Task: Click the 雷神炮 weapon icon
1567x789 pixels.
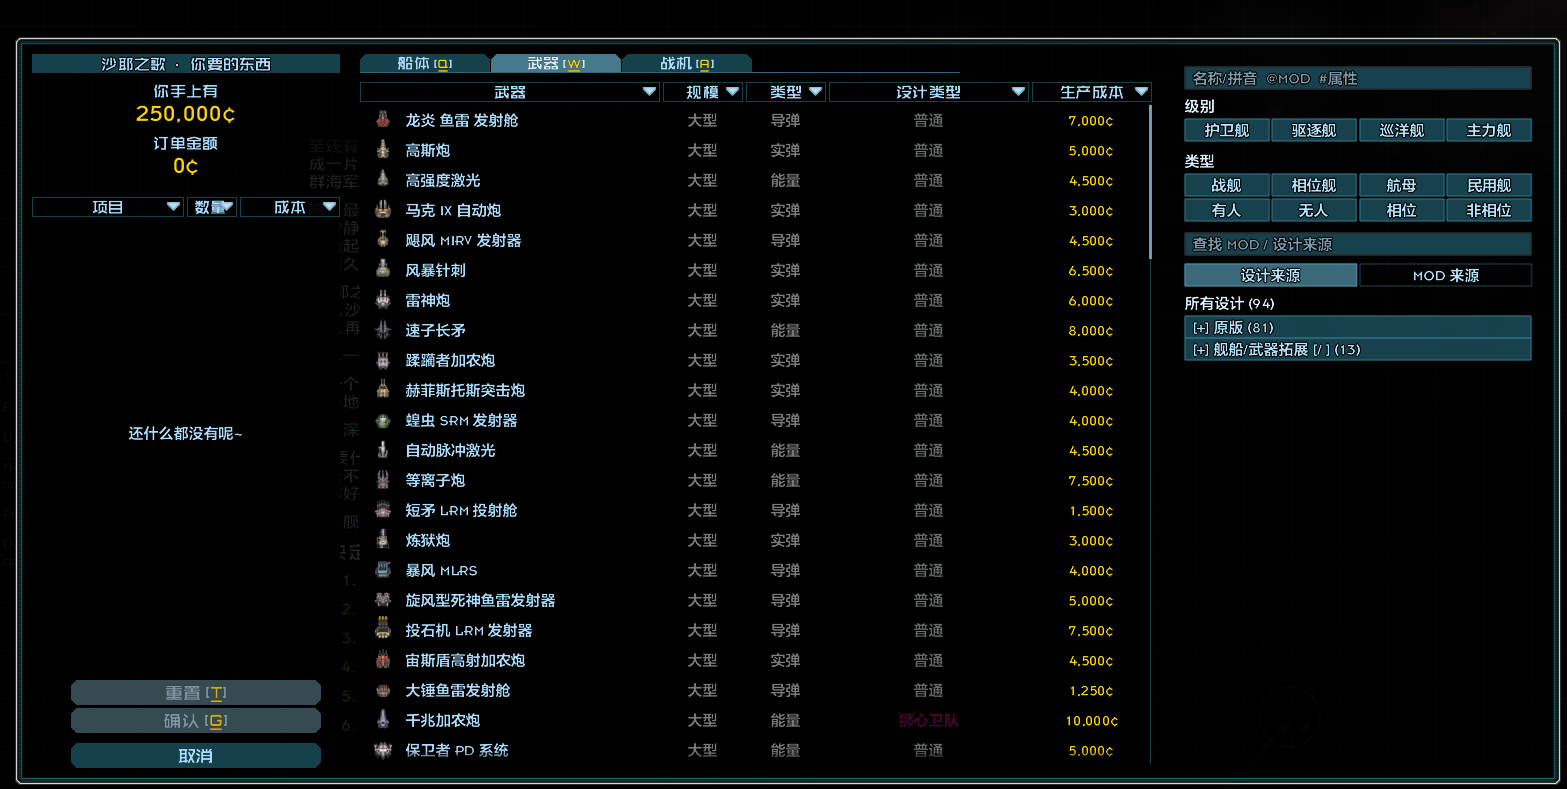Action: tap(383, 300)
